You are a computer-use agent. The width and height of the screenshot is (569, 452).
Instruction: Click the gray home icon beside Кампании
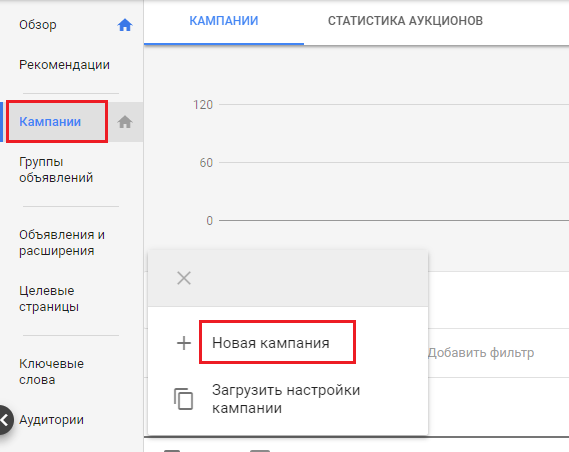pos(125,122)
